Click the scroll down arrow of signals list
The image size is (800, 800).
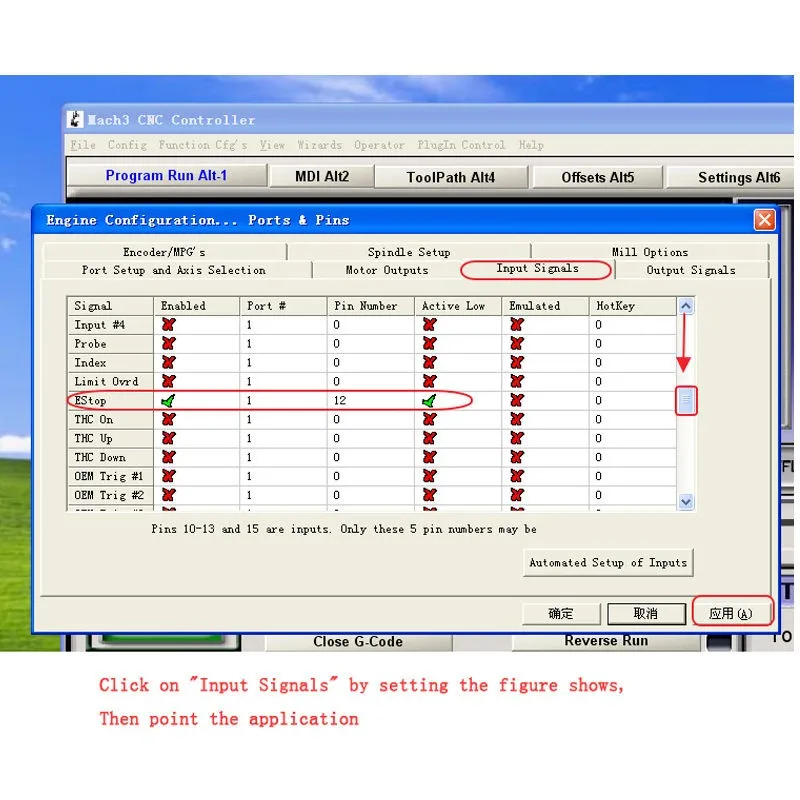(686, 502)
